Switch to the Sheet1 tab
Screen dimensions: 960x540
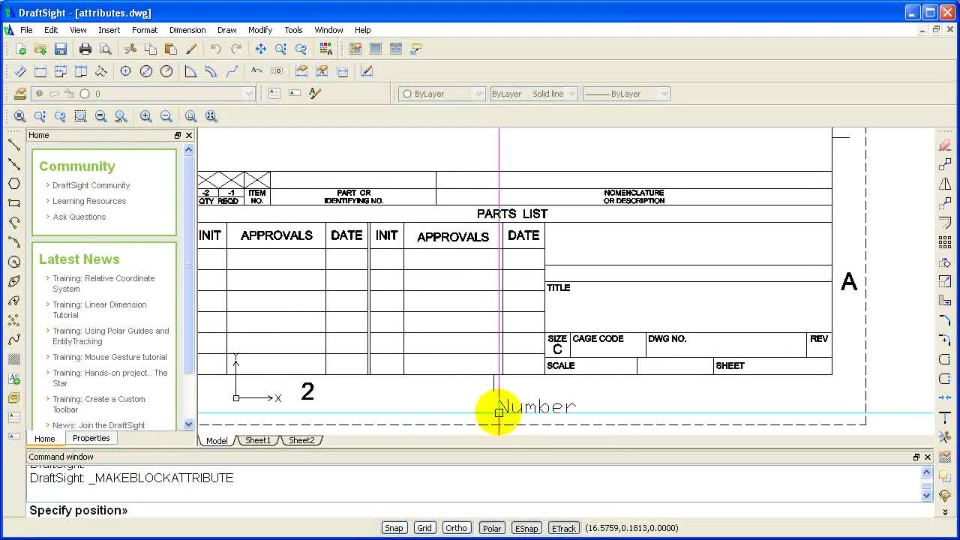pyautogui.click(x=258, y=440)
